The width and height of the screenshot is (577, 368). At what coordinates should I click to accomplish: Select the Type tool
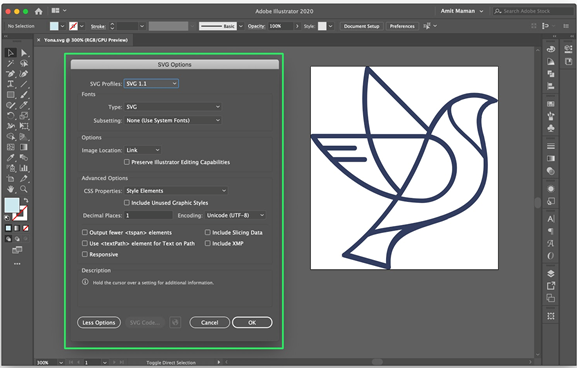[x=11, y=84]
